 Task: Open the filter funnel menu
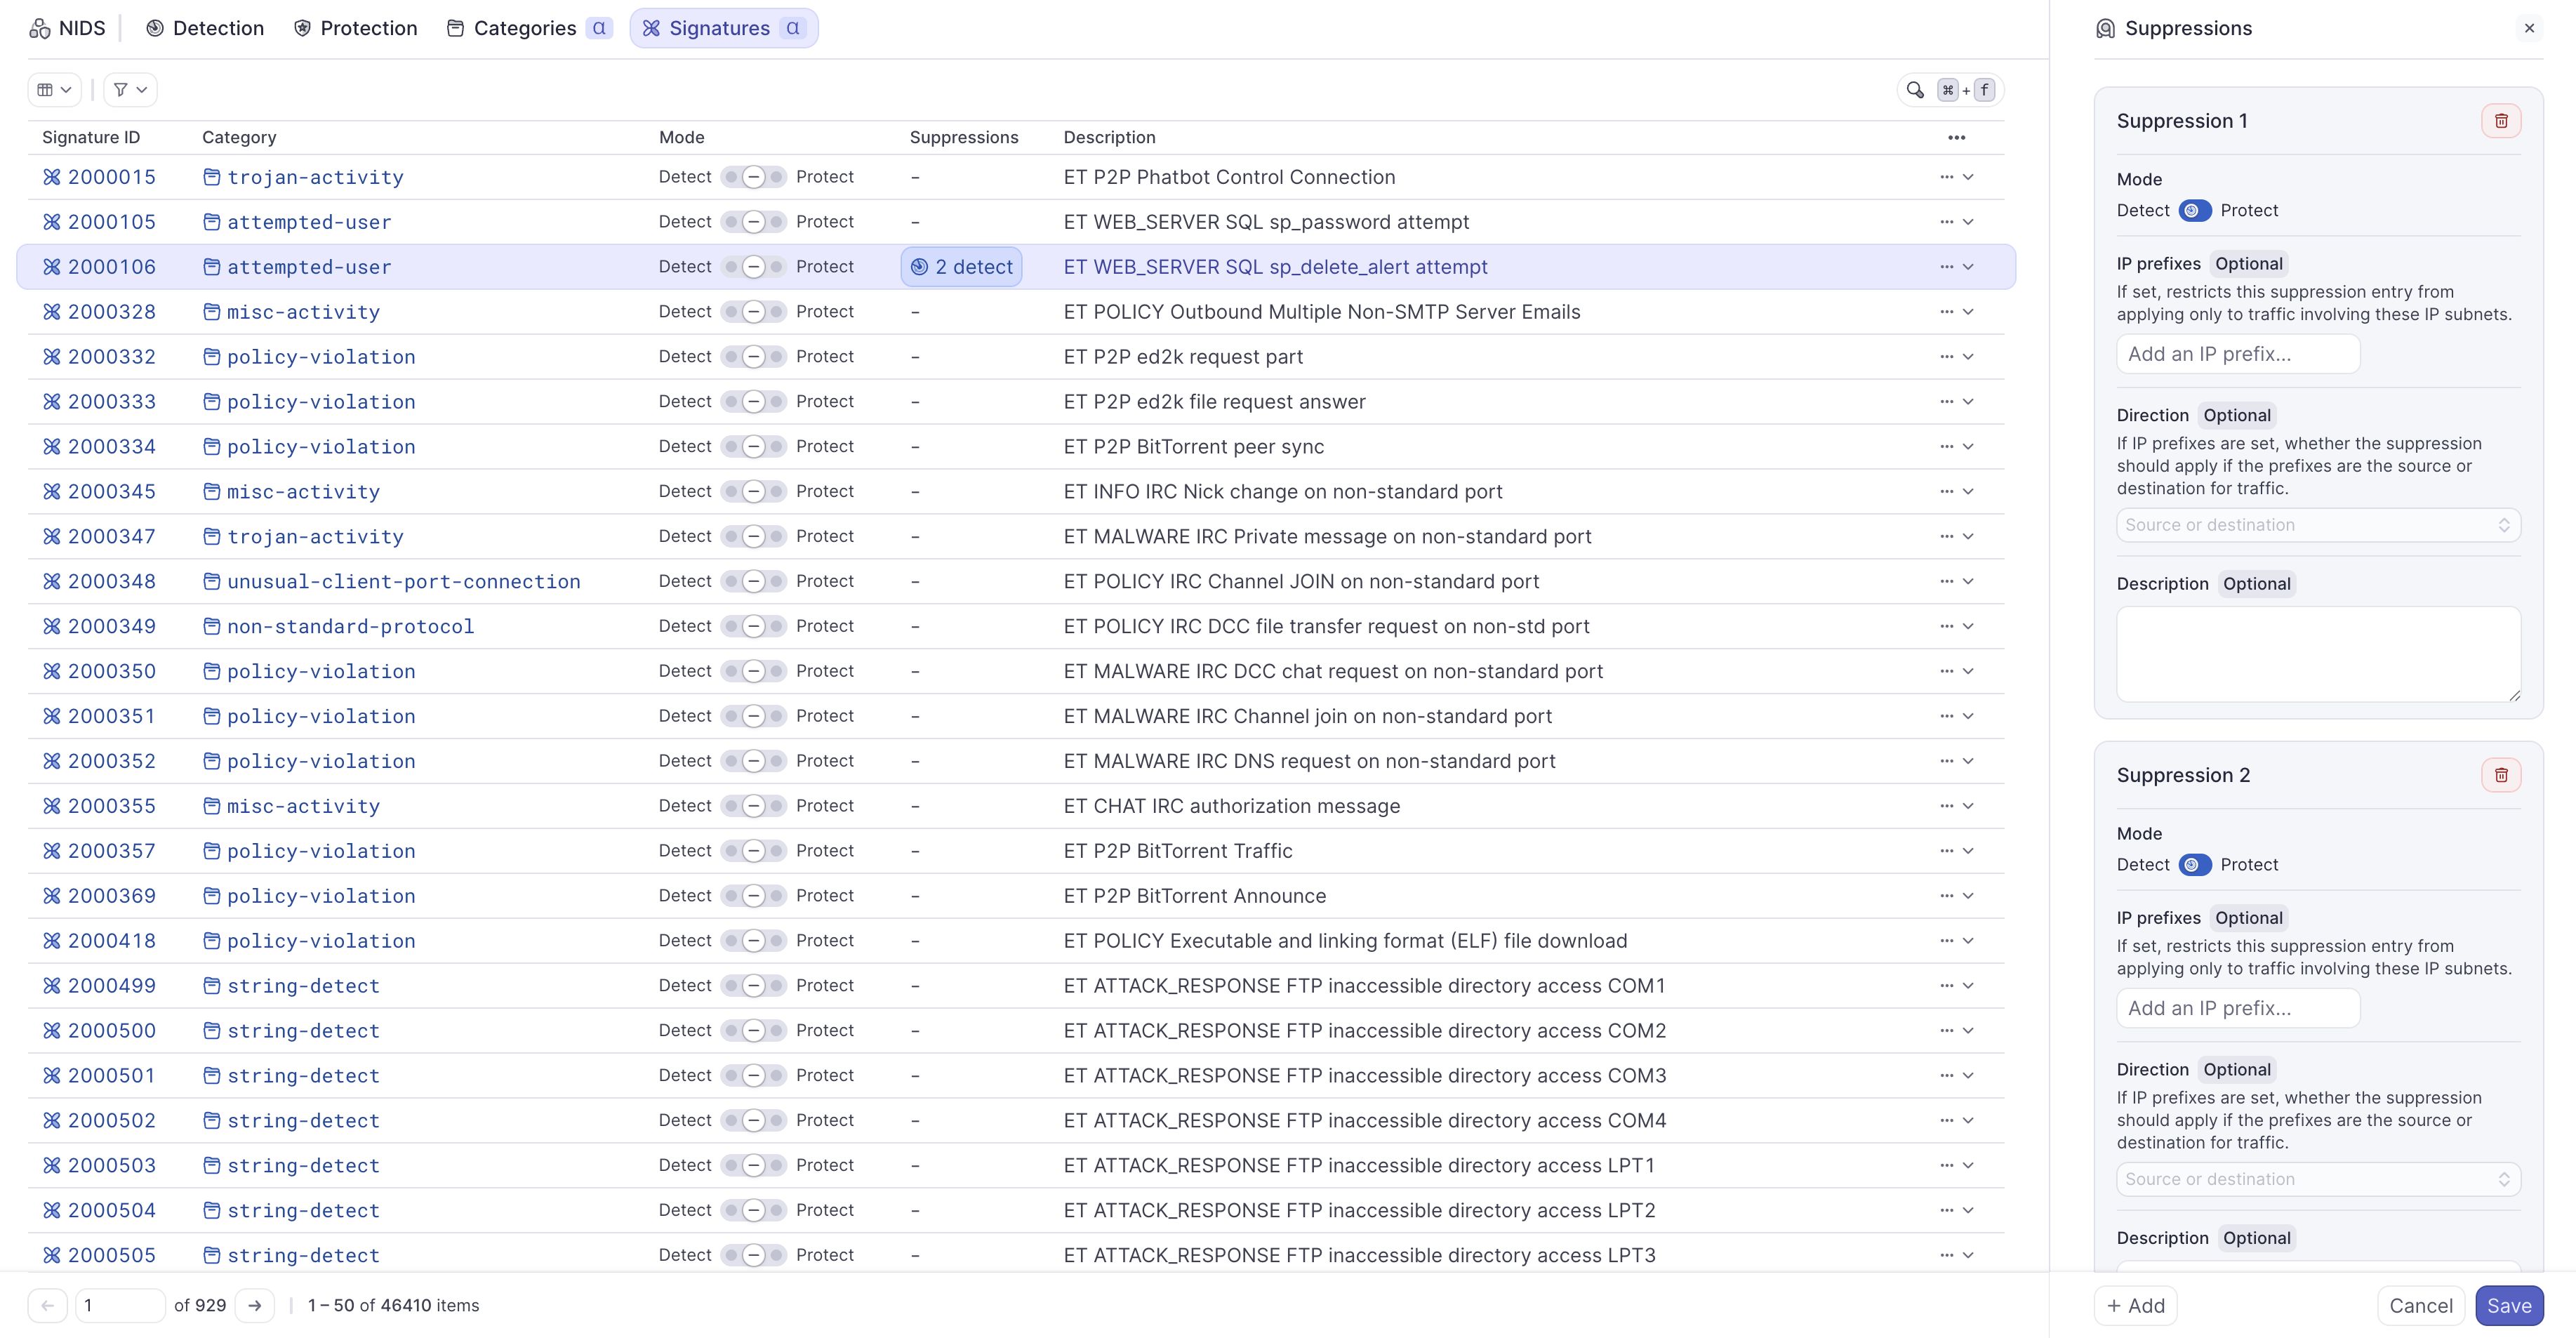130,90
